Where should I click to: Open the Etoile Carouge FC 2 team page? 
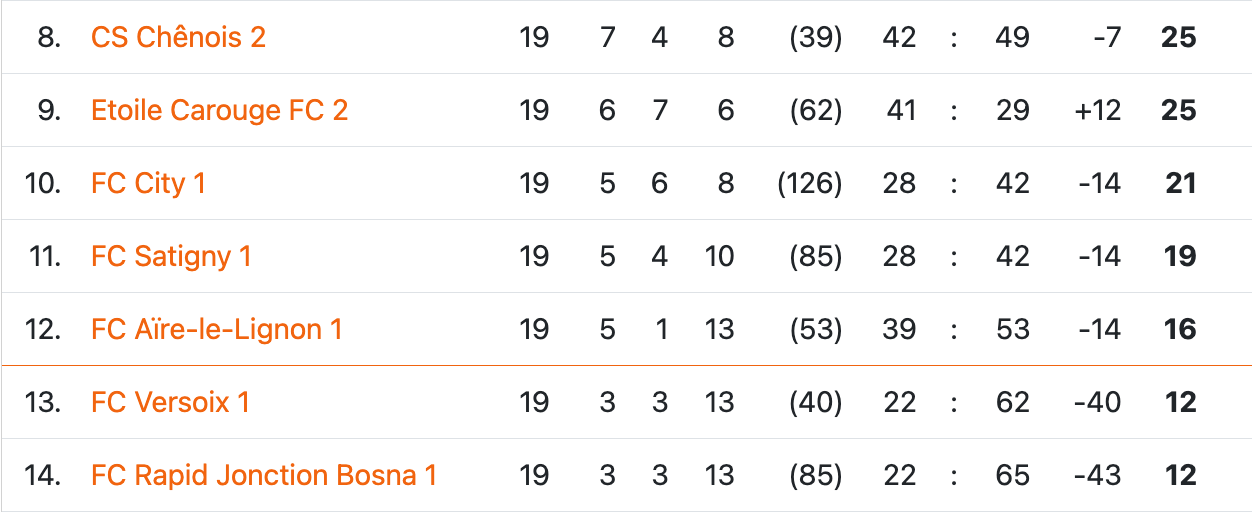pyautogui.click(x=219, y=111)
